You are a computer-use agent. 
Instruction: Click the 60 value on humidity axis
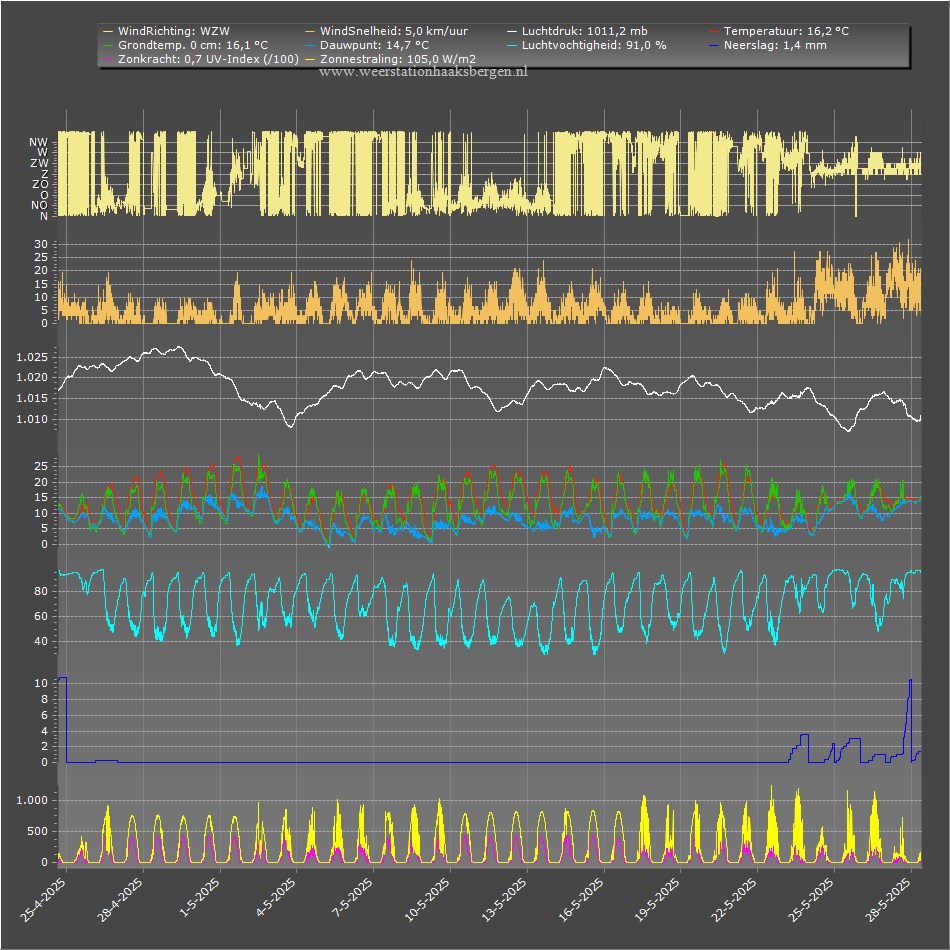coord(41,616)
